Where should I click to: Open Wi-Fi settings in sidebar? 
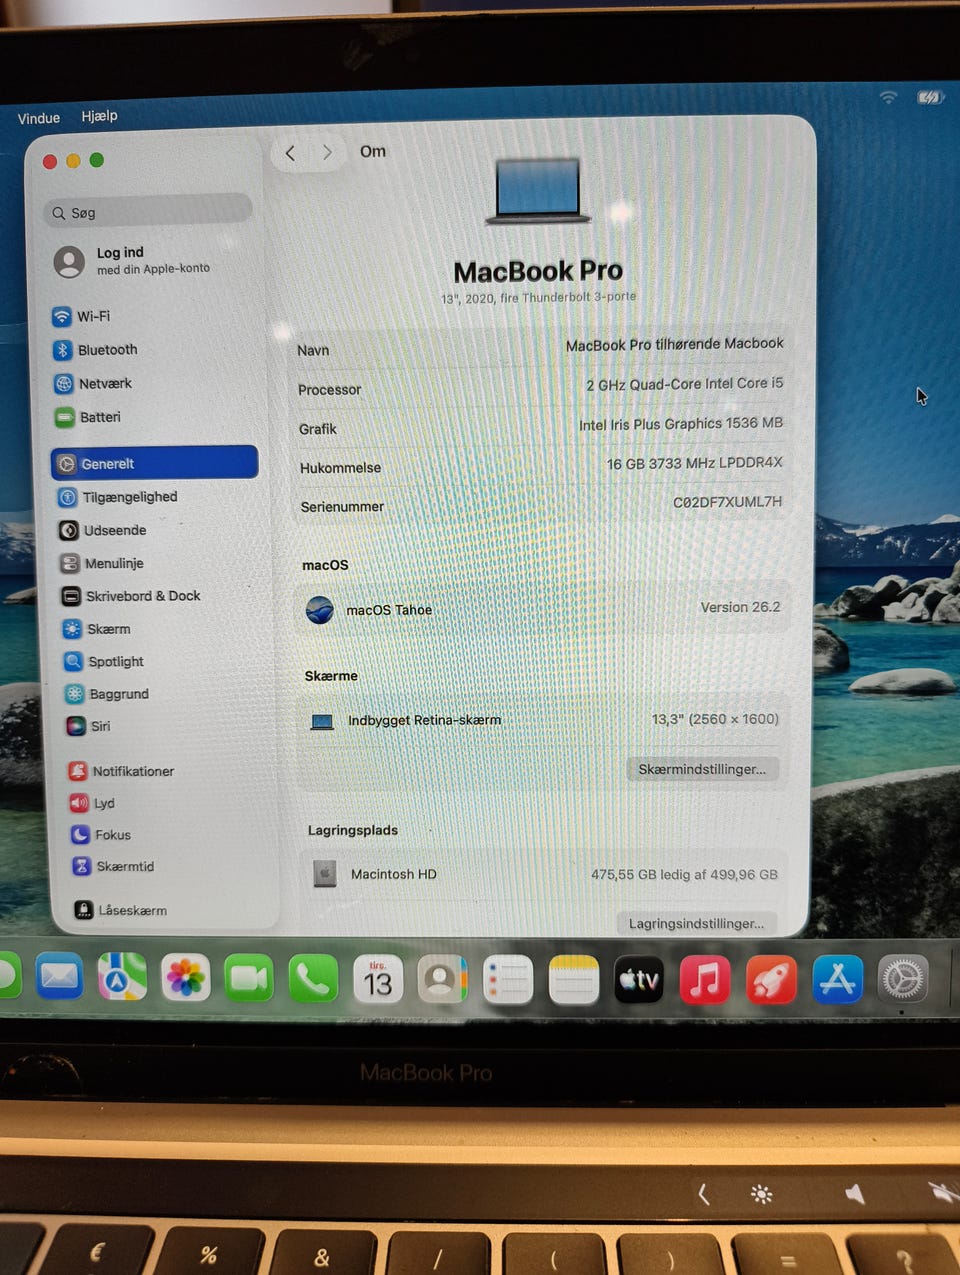pos(81,316)
